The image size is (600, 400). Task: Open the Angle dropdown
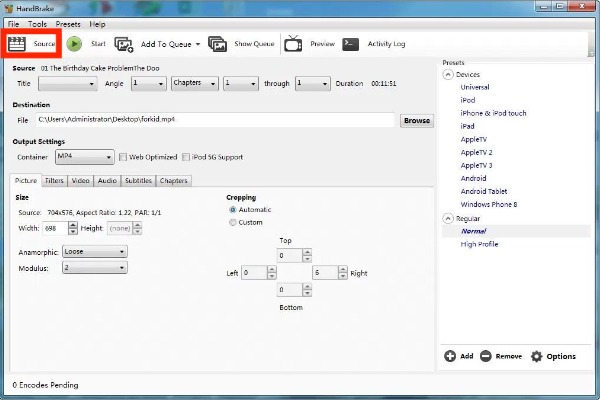point(148,83)
